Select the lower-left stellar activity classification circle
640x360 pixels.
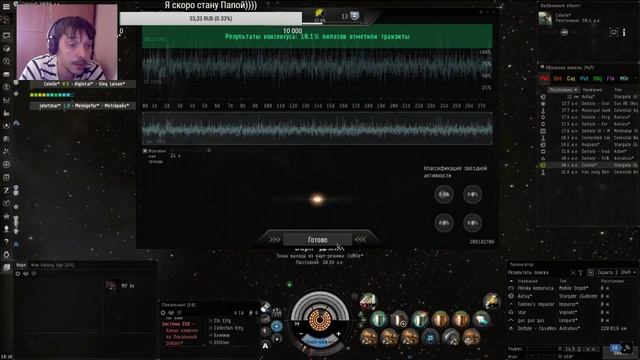pos(444,223)
